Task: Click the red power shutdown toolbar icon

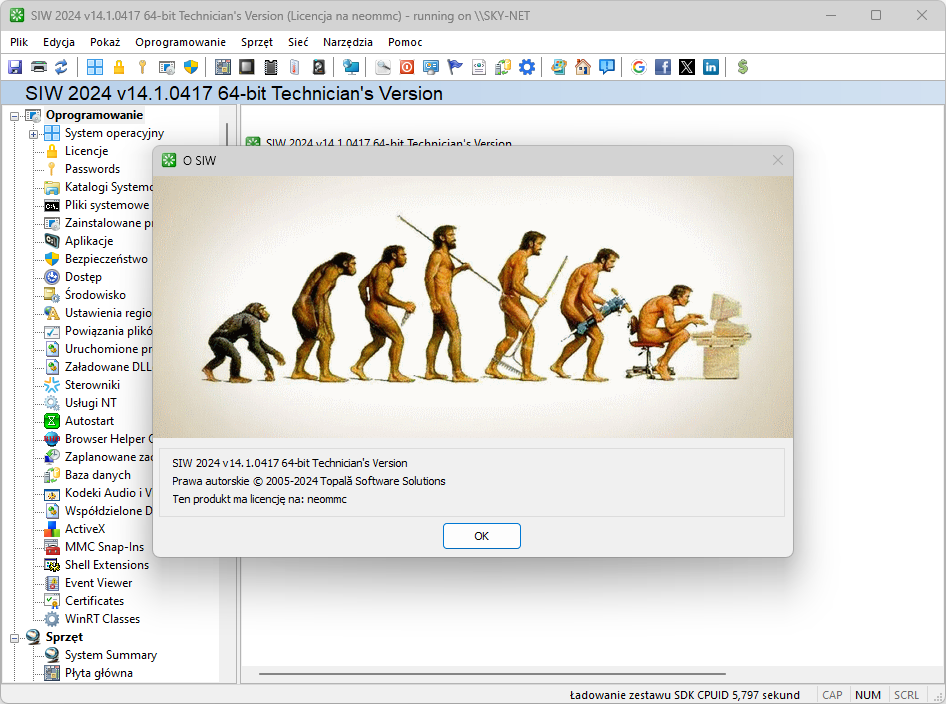Action: pyautogui.click(x=407, y=67)
